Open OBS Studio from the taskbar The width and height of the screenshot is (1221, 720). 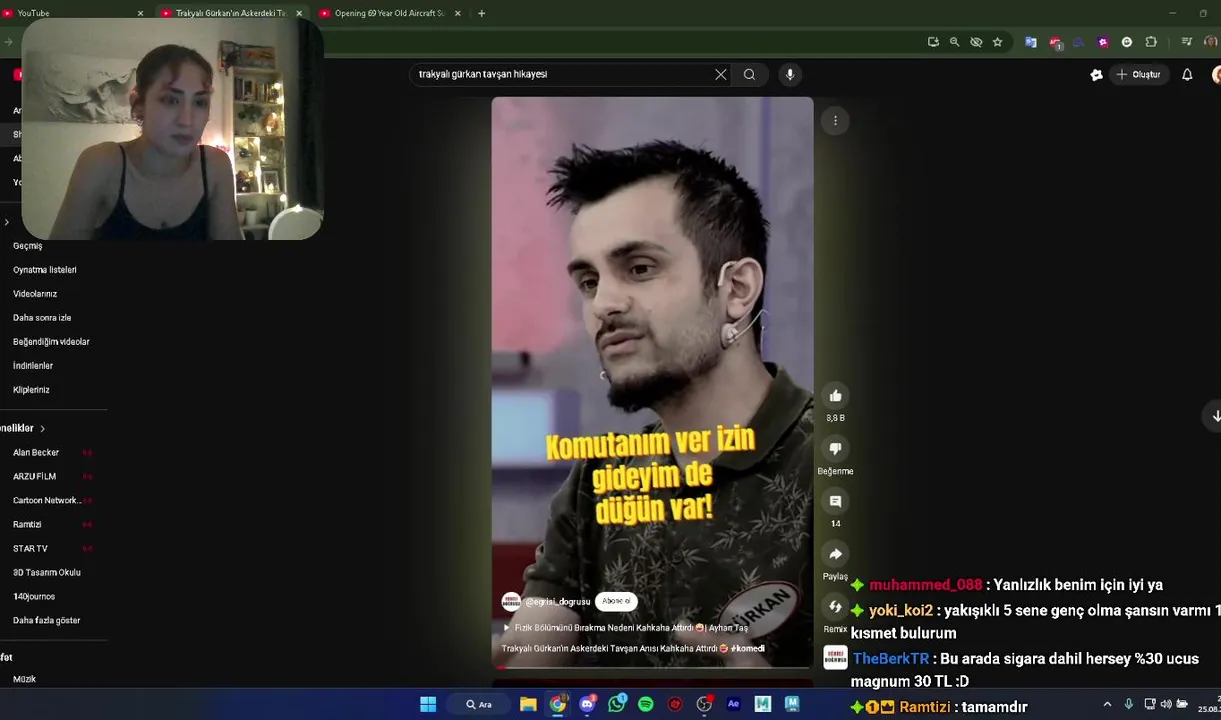tap(704, 704)
